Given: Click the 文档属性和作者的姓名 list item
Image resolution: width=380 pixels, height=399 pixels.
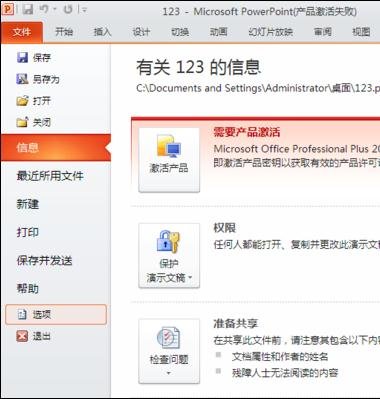Looking at the screenshot, I should pyautogui.click(x=280, y=357).
